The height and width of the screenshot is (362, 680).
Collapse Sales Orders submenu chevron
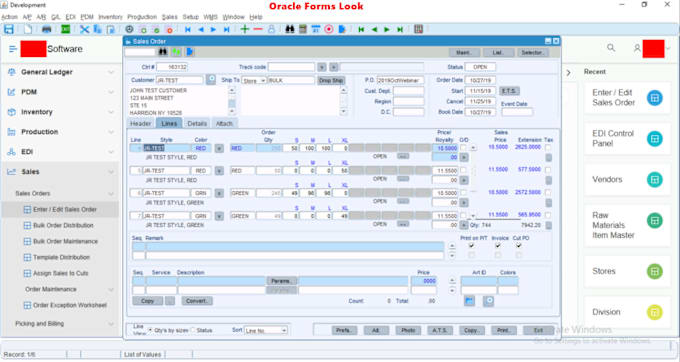coord(111,194)
